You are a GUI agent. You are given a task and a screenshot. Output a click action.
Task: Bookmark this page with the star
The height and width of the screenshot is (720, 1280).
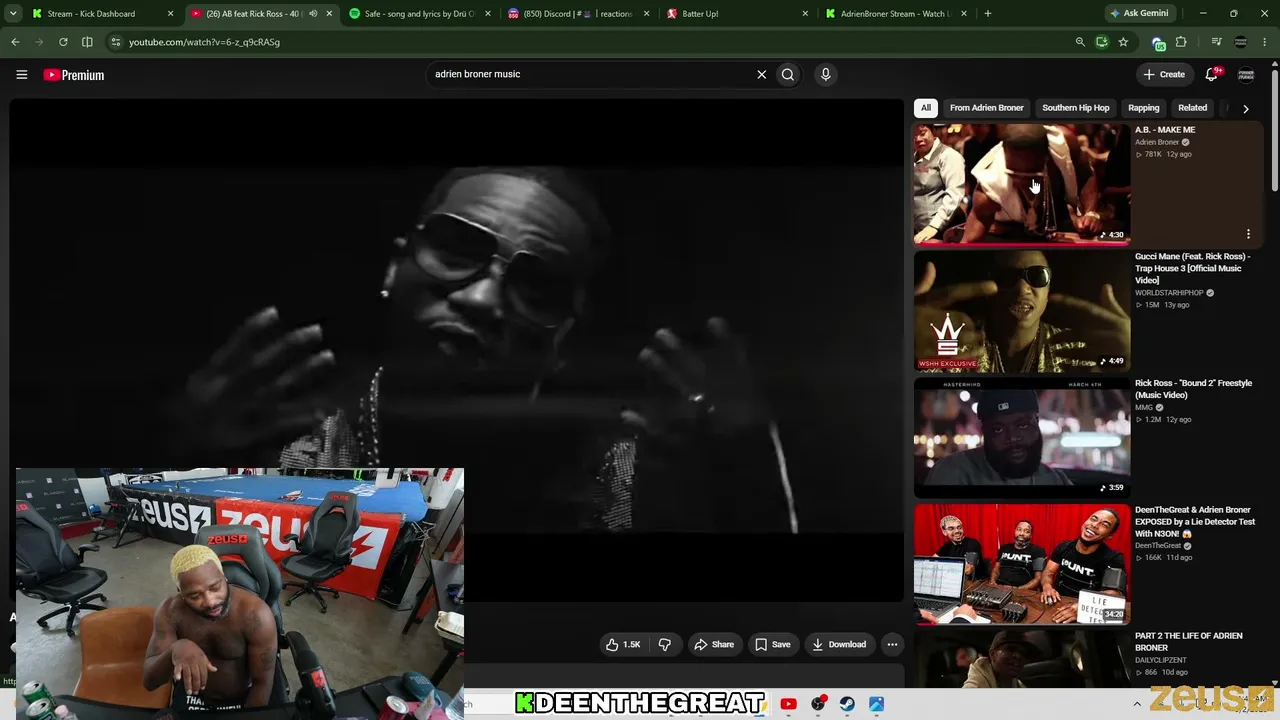click(1123, 42)
